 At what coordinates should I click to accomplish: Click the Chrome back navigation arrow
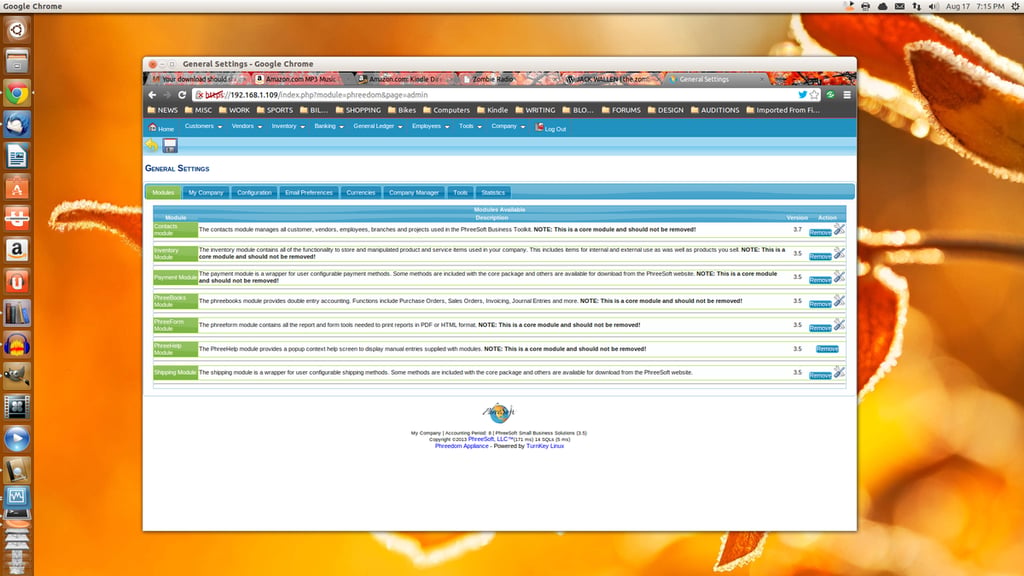pos(152,95)
